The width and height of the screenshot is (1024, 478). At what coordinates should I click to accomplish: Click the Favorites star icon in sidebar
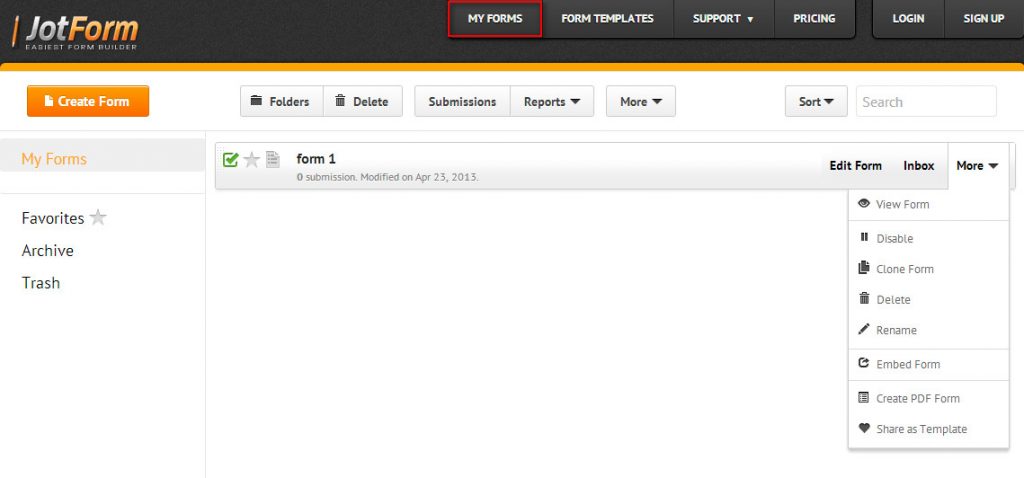tap(98, 218)
